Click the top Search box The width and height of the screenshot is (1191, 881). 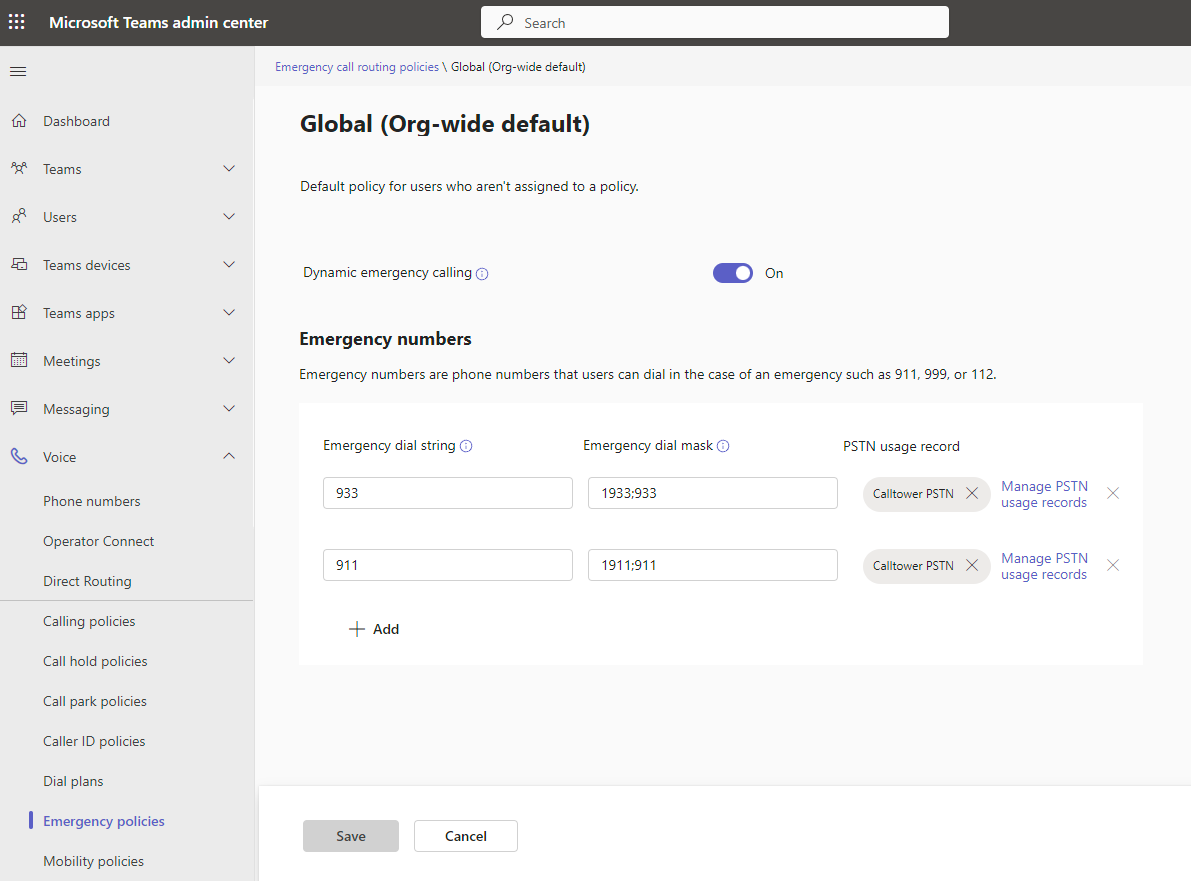click(714, 22)
